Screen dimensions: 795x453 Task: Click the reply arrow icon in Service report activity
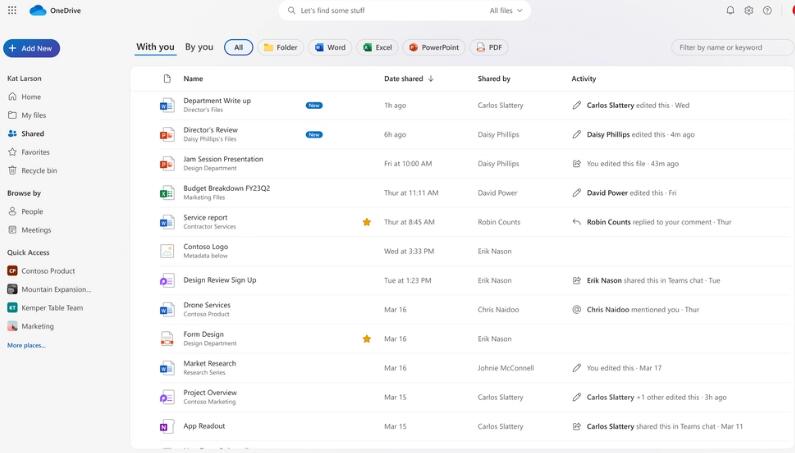[x=576, y=222]
